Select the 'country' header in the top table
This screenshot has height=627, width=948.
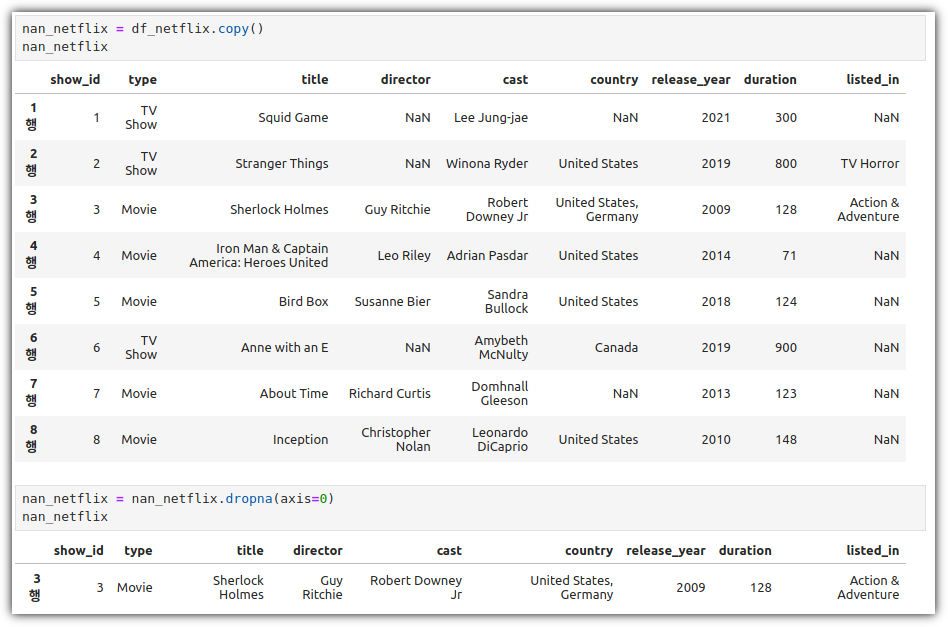tap(614, 79)
